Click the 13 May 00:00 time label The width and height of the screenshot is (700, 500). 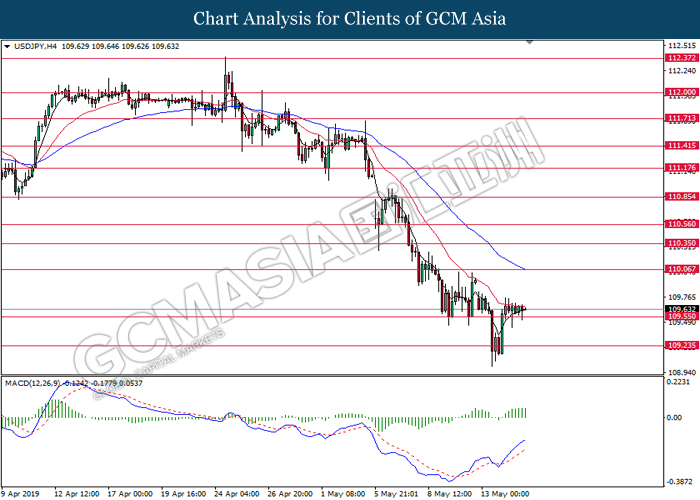click(505, 494)
